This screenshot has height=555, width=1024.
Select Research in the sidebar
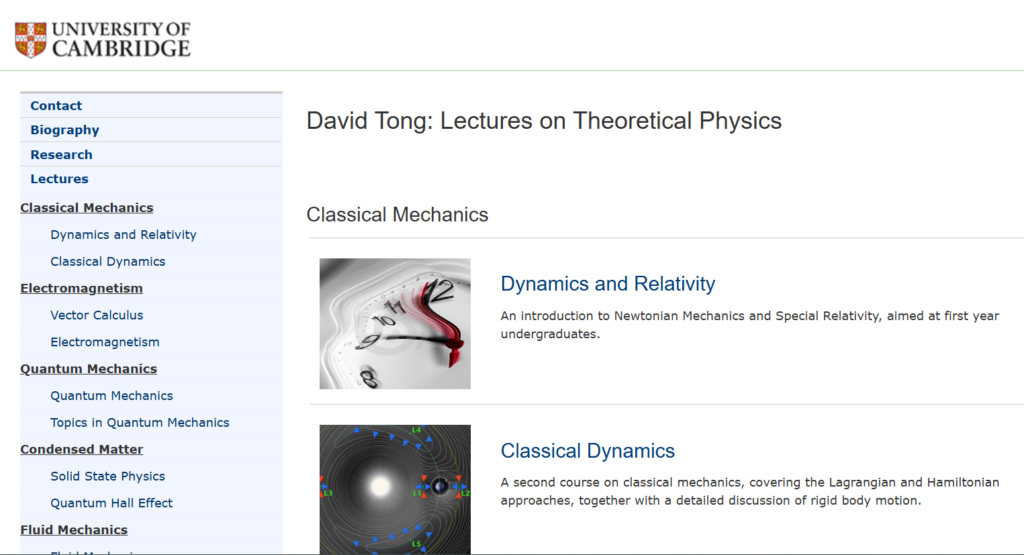pyautogui.click(x=61, y=155)
